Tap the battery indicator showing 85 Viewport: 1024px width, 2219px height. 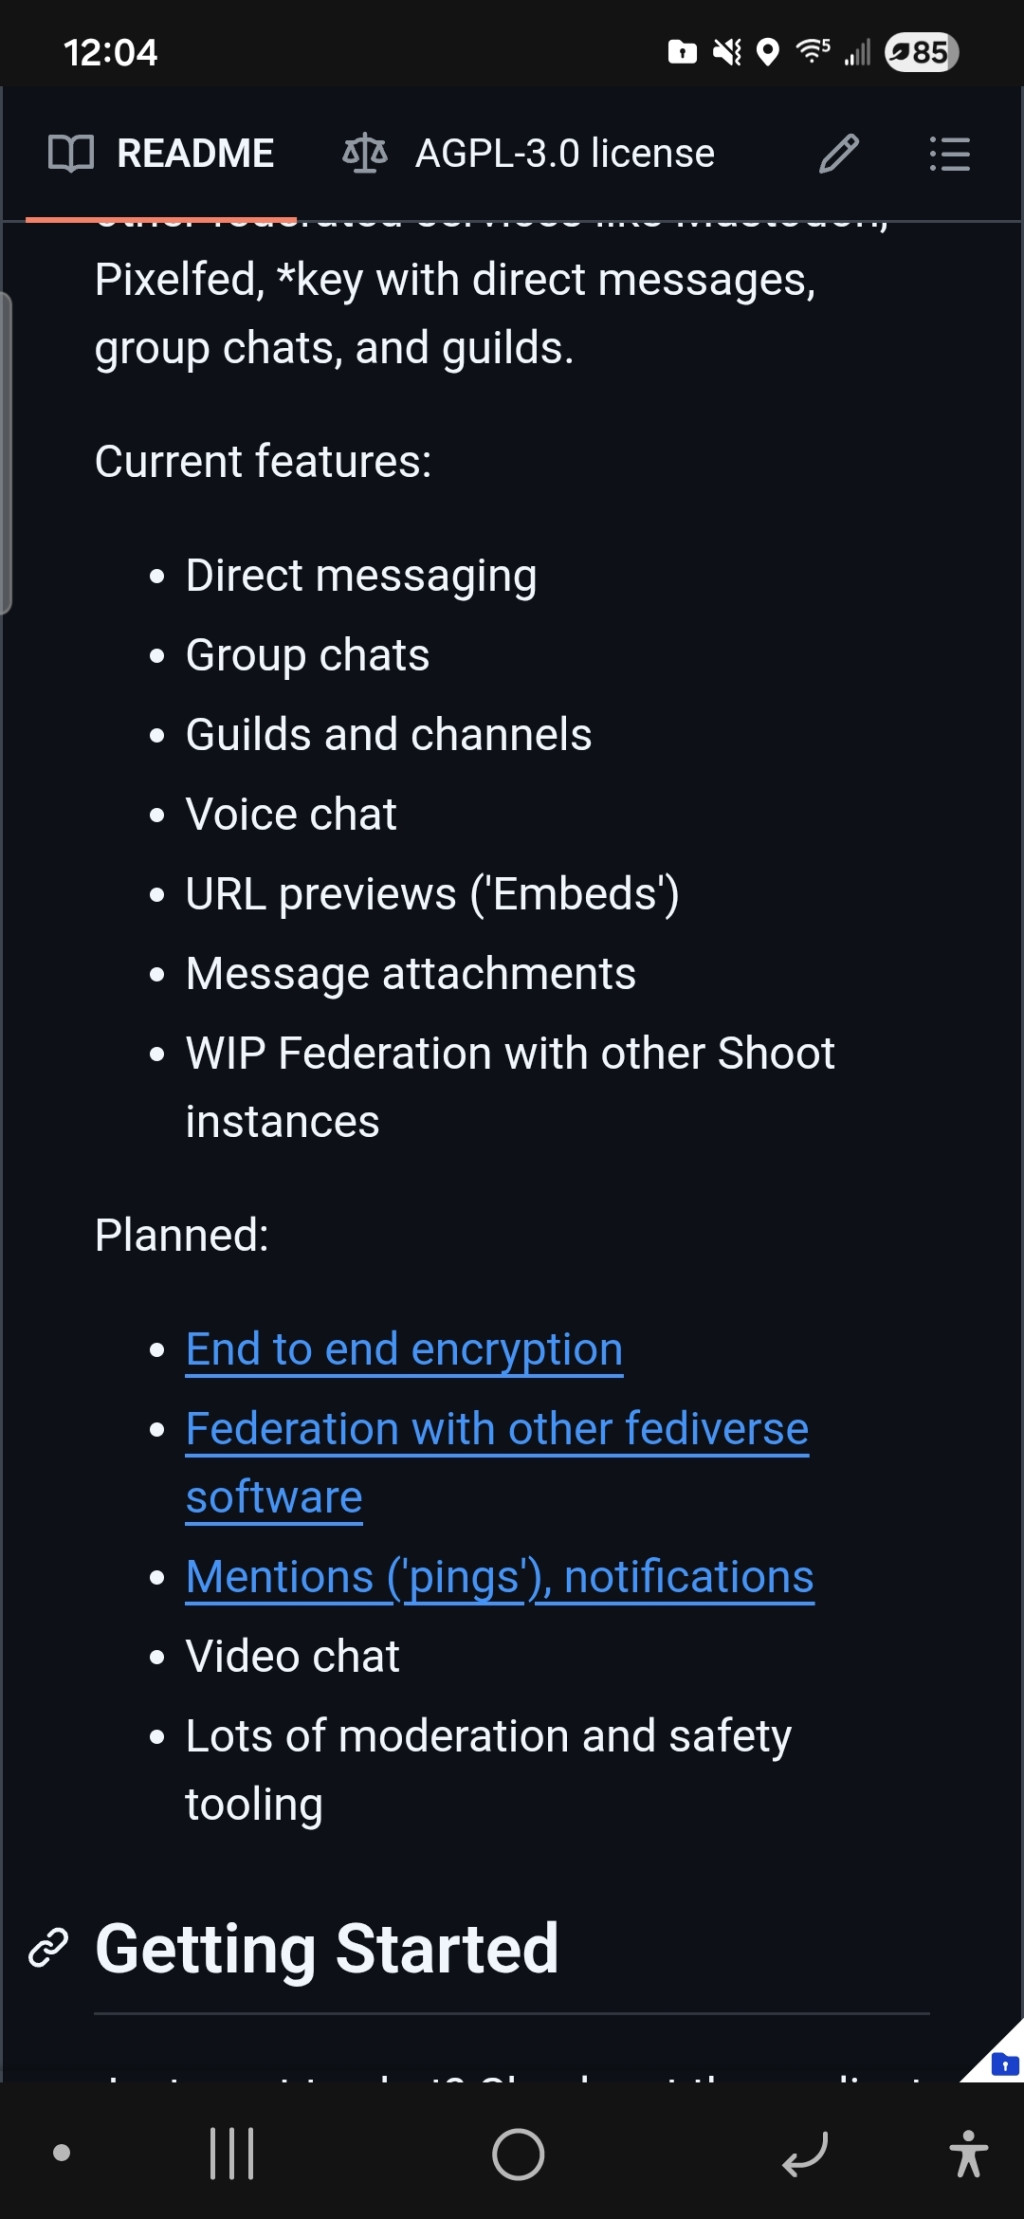(921, 52)
